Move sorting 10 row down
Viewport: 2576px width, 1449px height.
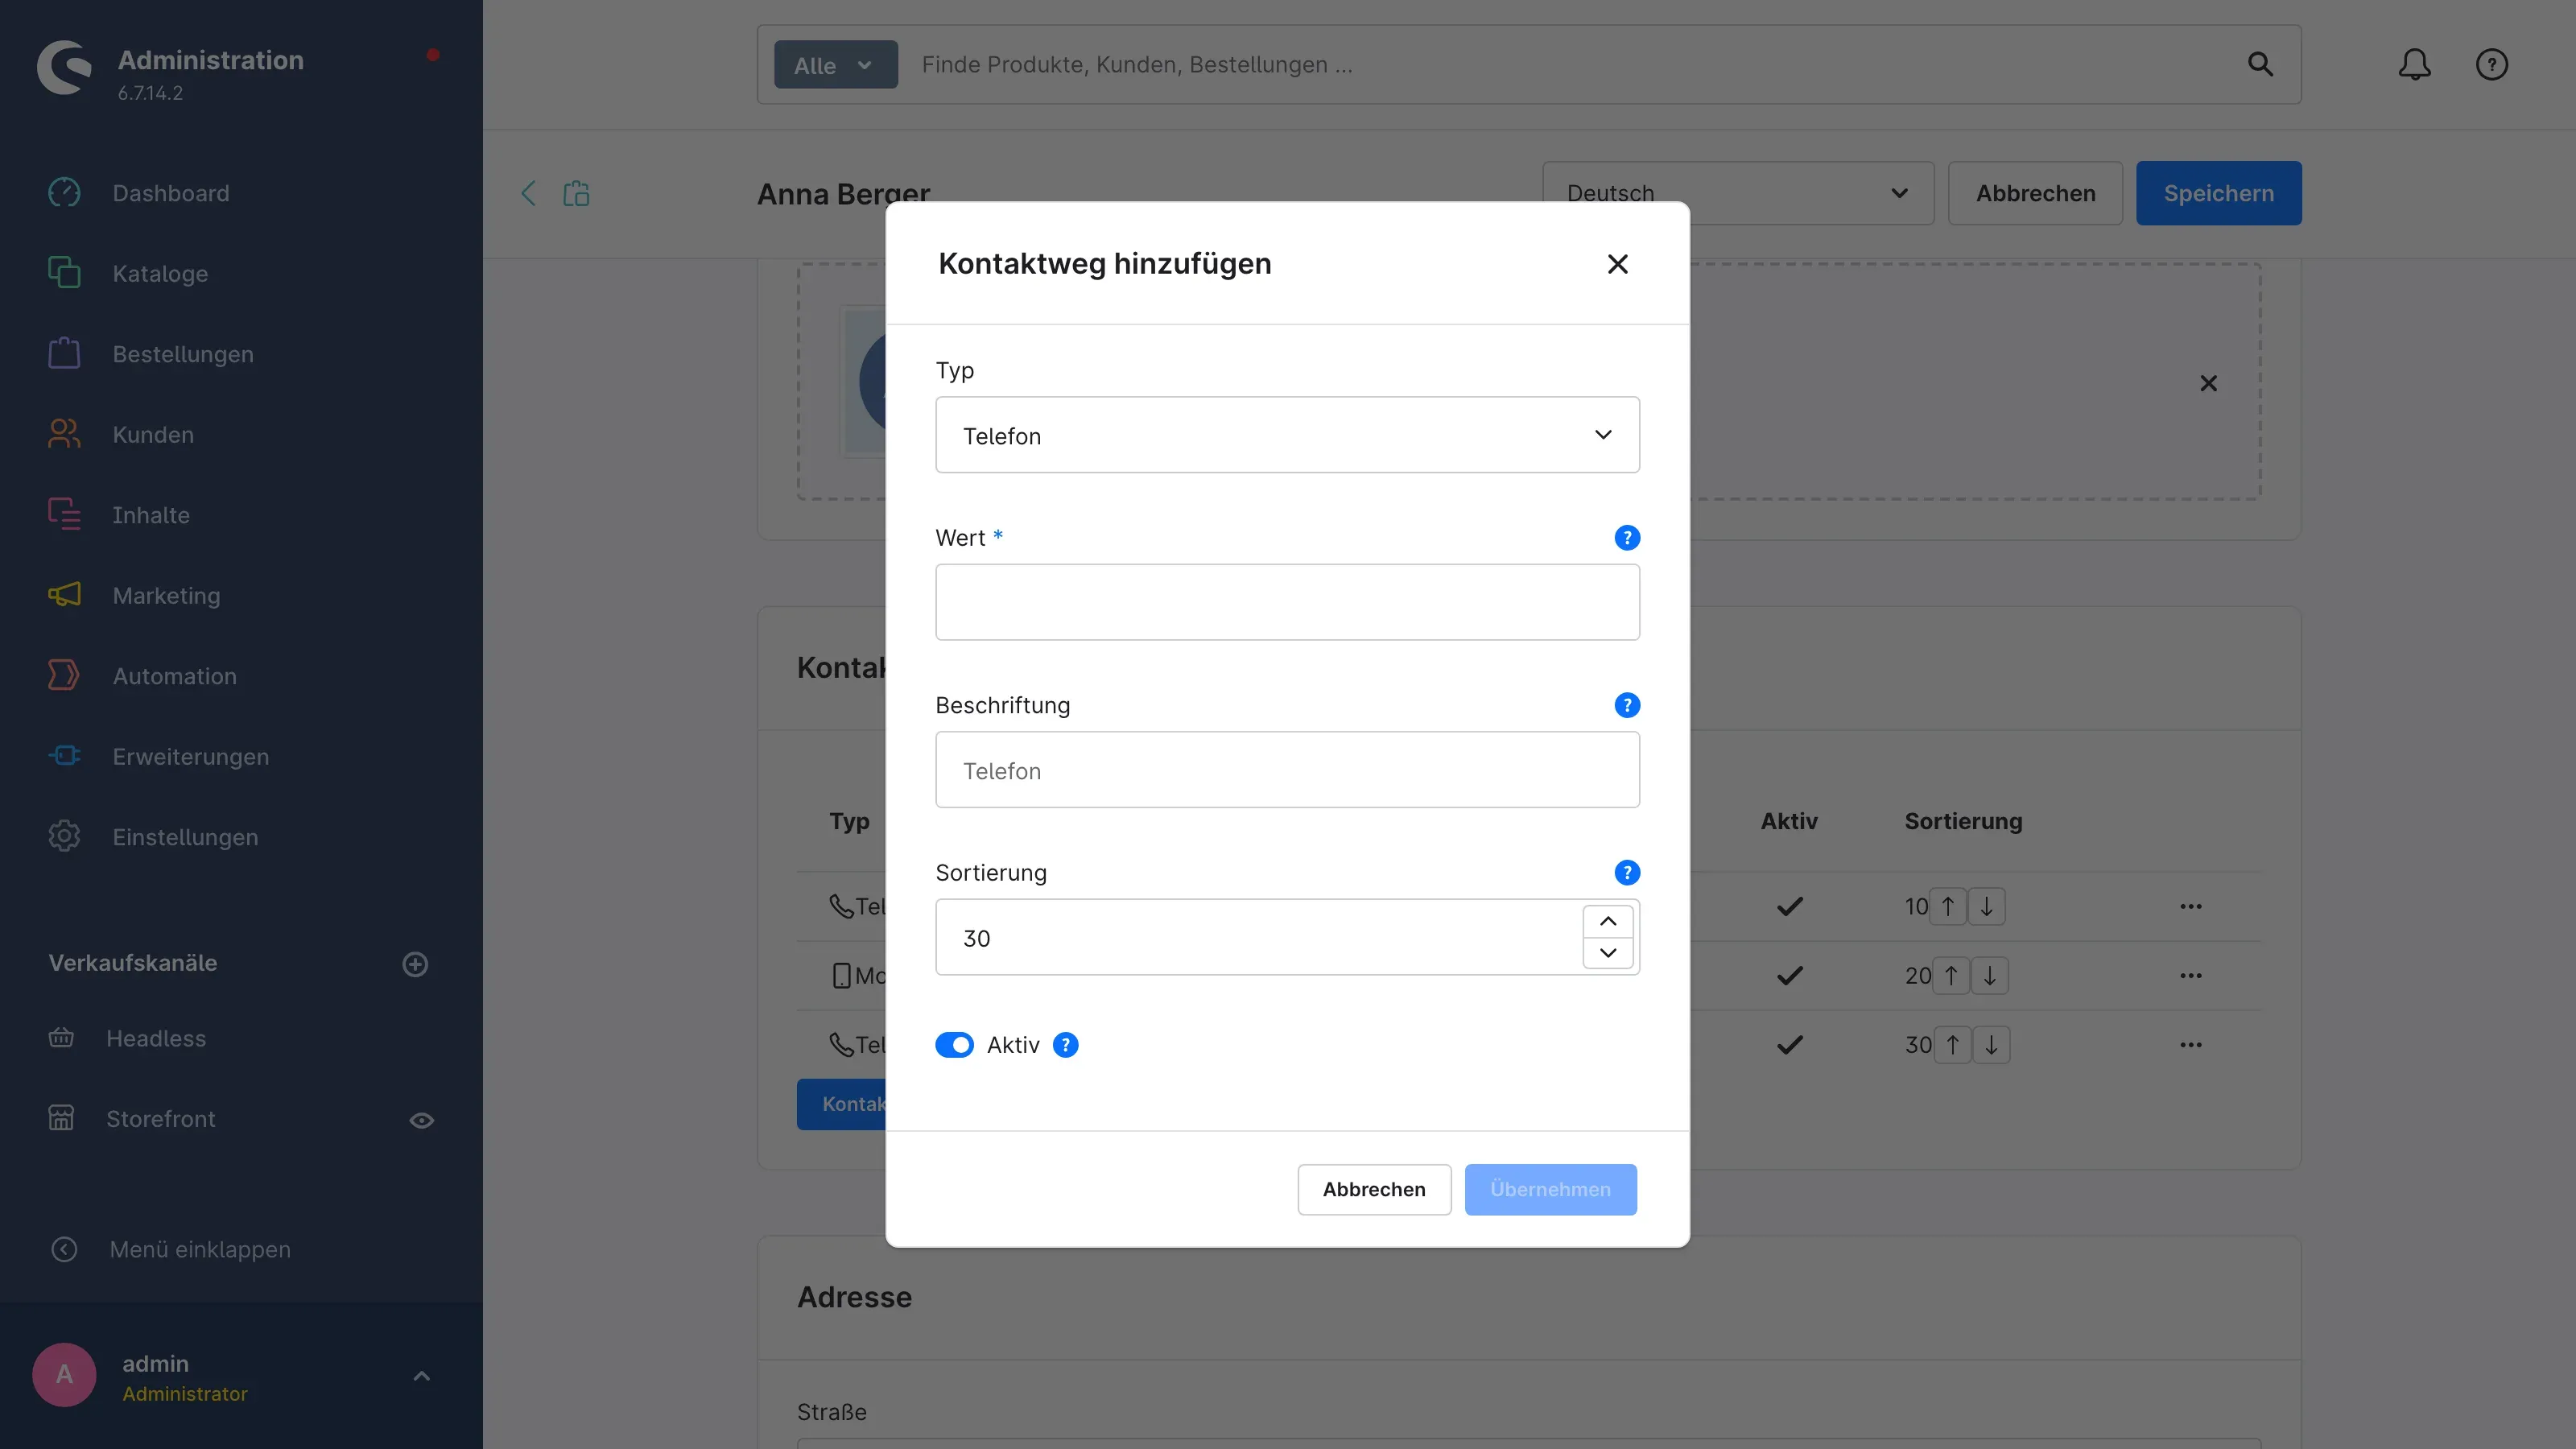1987,906
